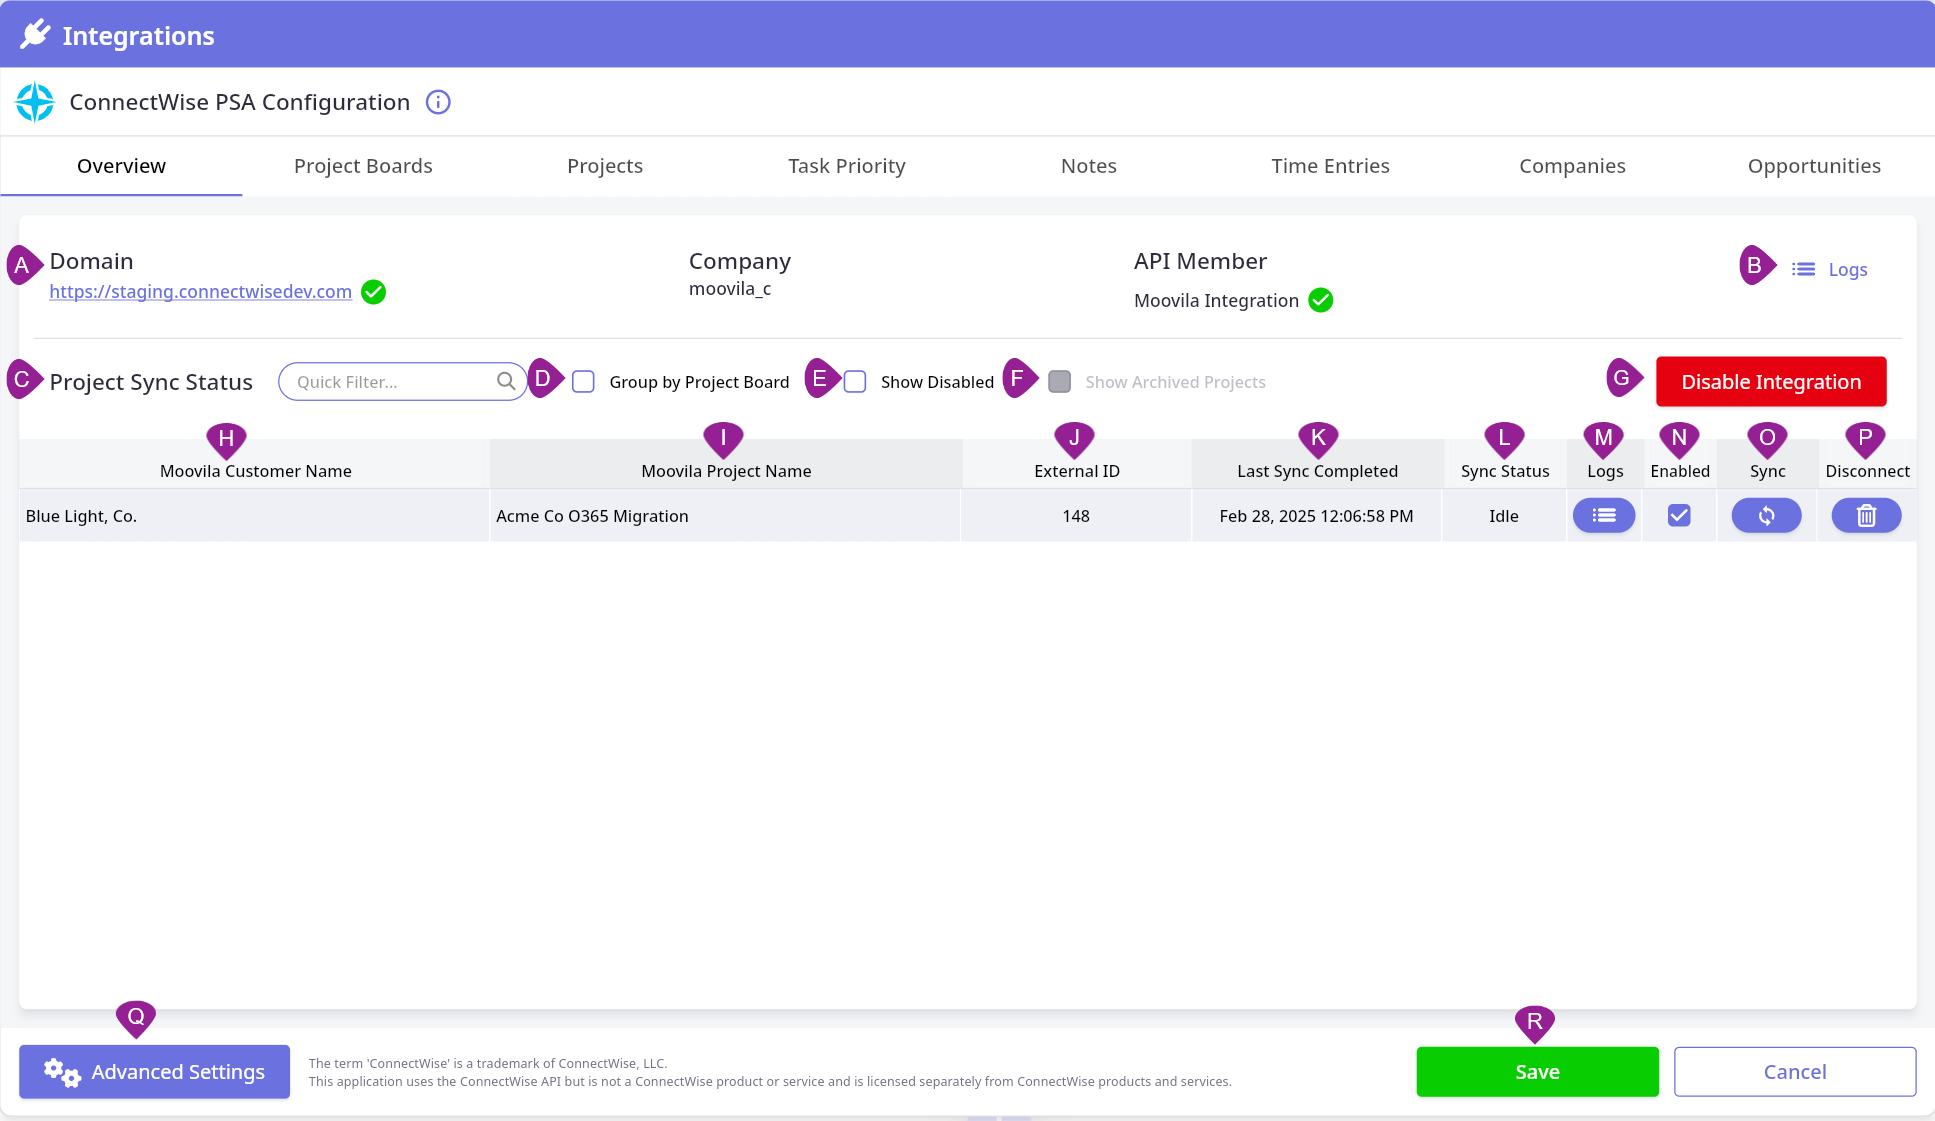
Task: Click the search magnifier in Quick Filter
Action: coord(506,382)
